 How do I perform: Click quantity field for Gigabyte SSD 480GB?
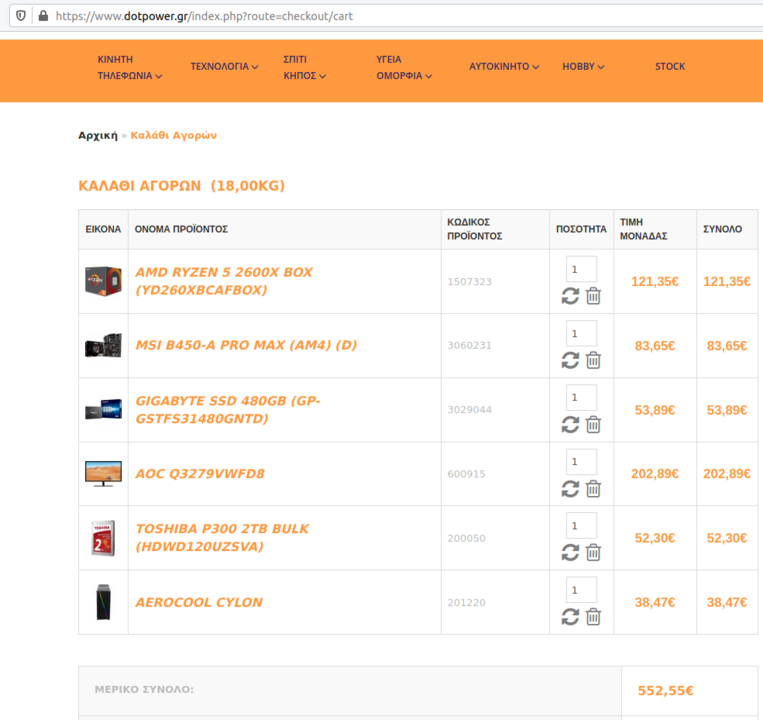click(581, 397)
